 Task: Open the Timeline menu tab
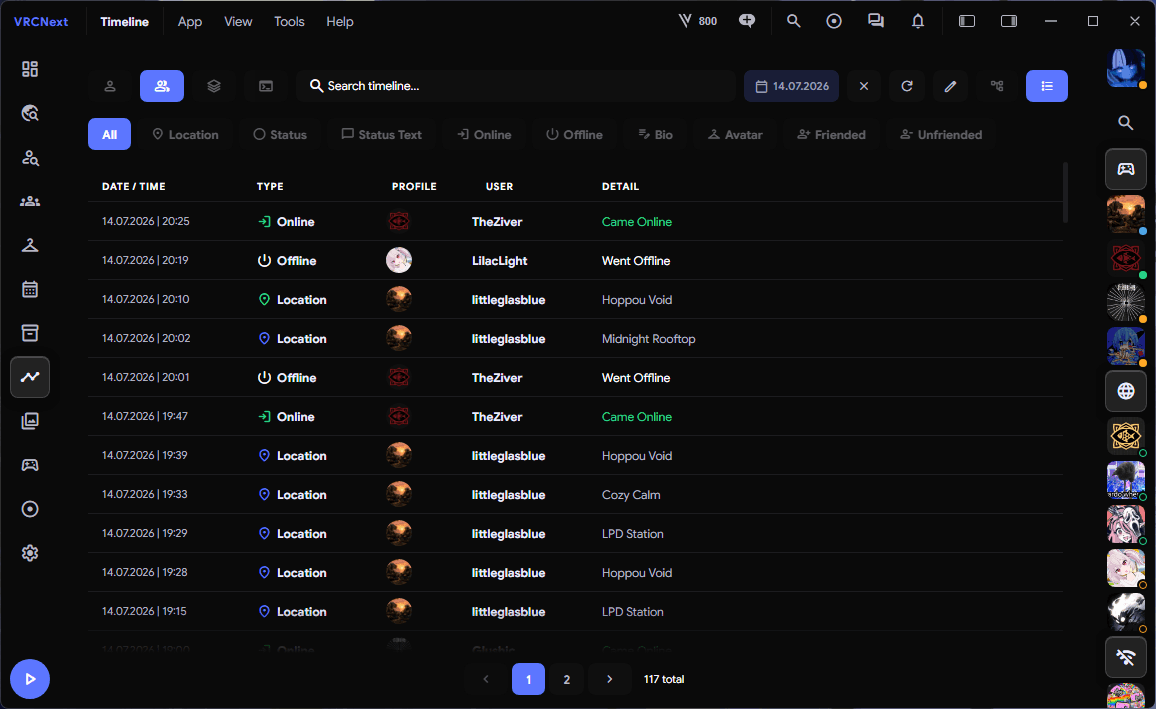tap(125, 21)
